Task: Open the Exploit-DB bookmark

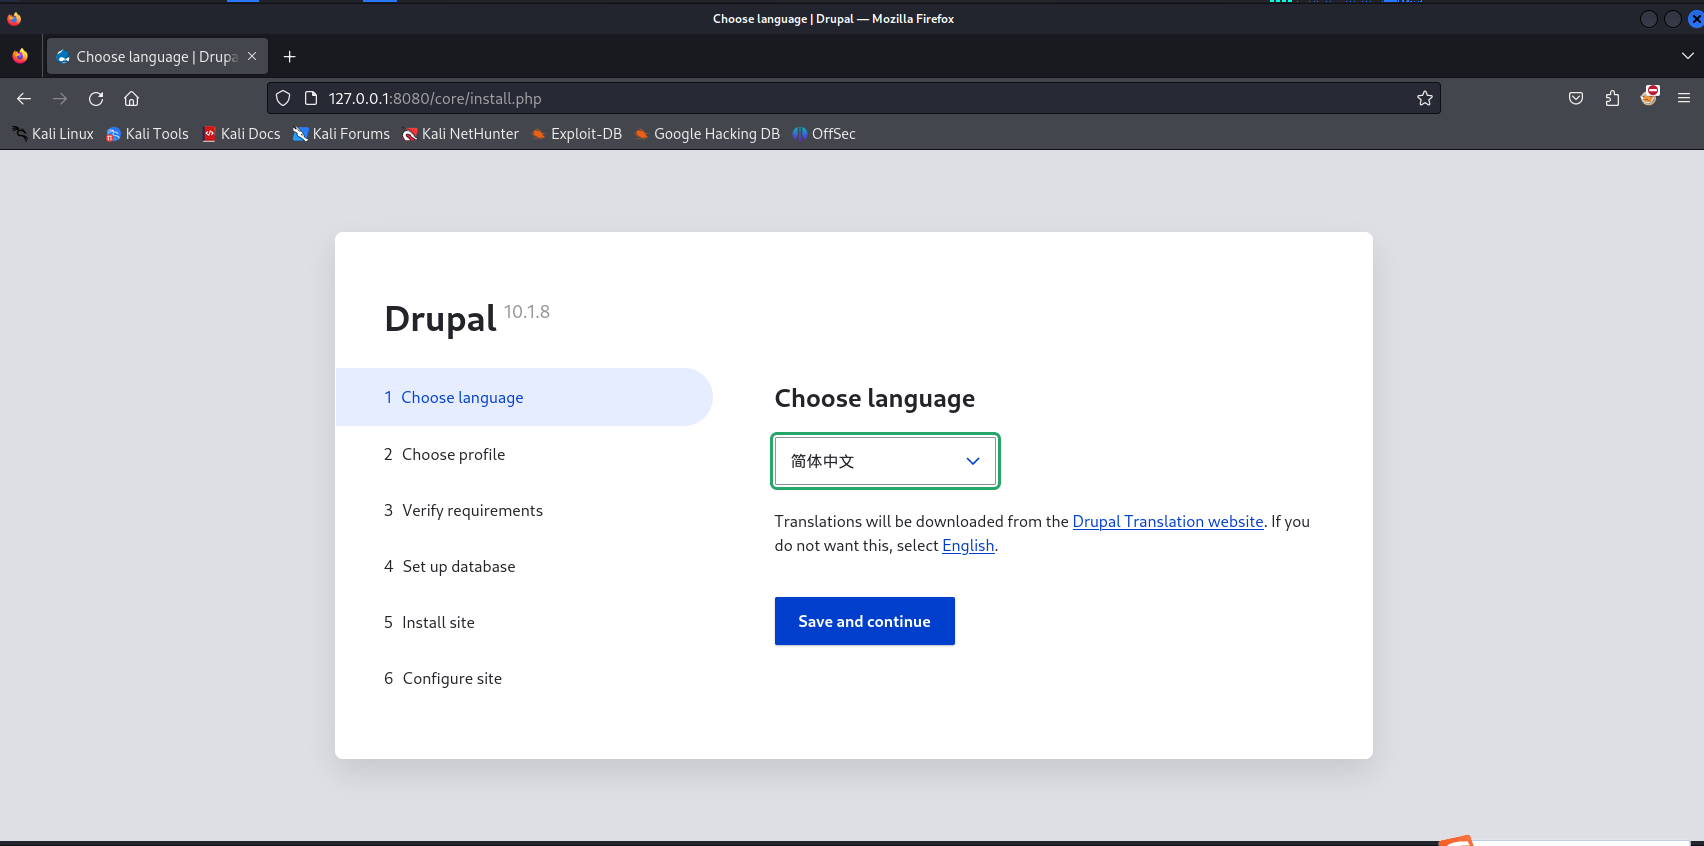Action: (576, 134)
